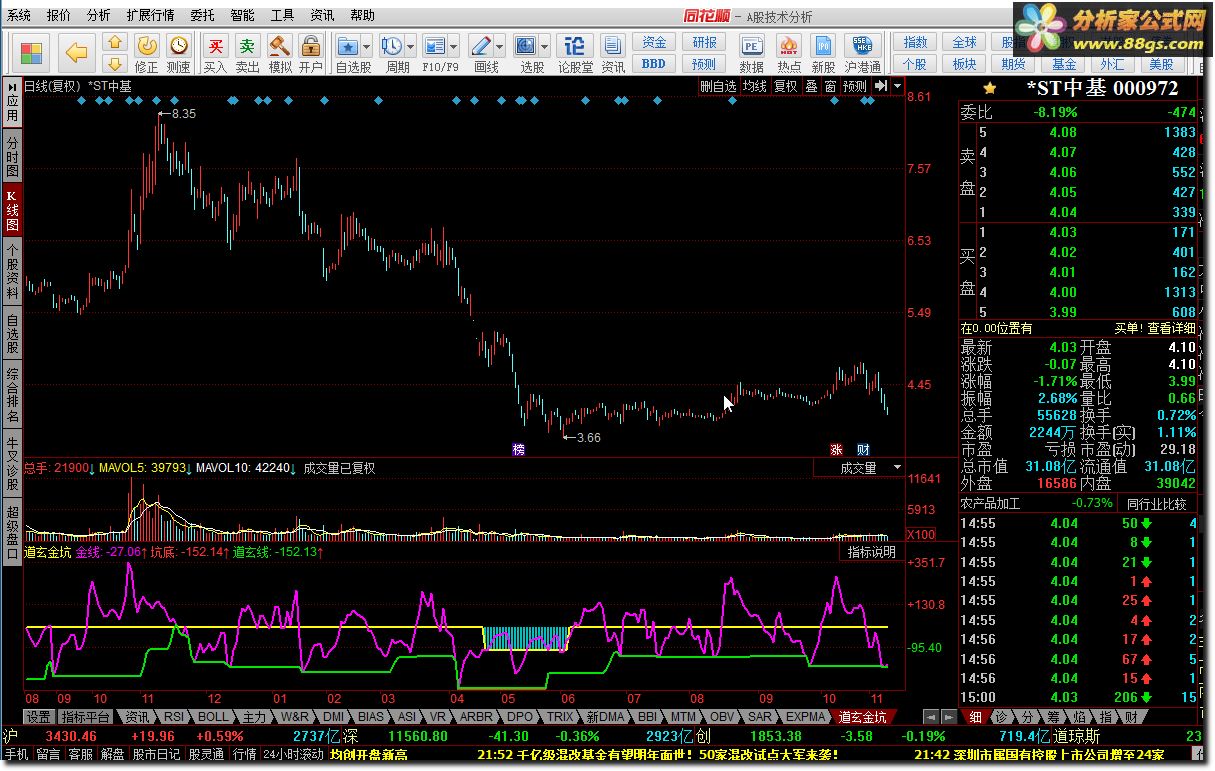1215x771 pixels.
Task: Click the 查看详细 details link
Action: pos(1170,328)
